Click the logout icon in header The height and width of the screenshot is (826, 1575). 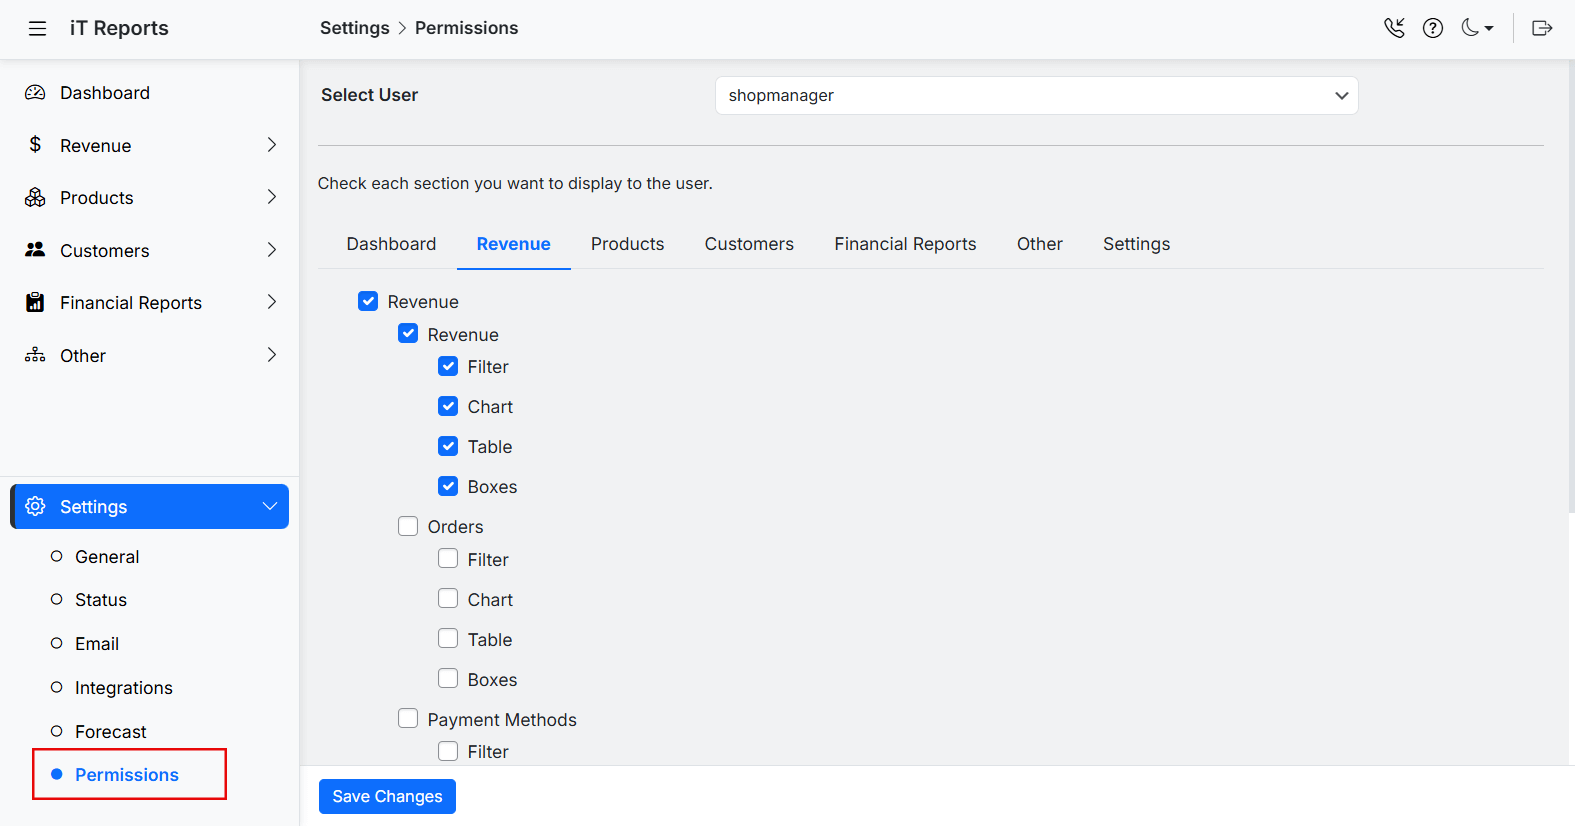click(1542, 28)
